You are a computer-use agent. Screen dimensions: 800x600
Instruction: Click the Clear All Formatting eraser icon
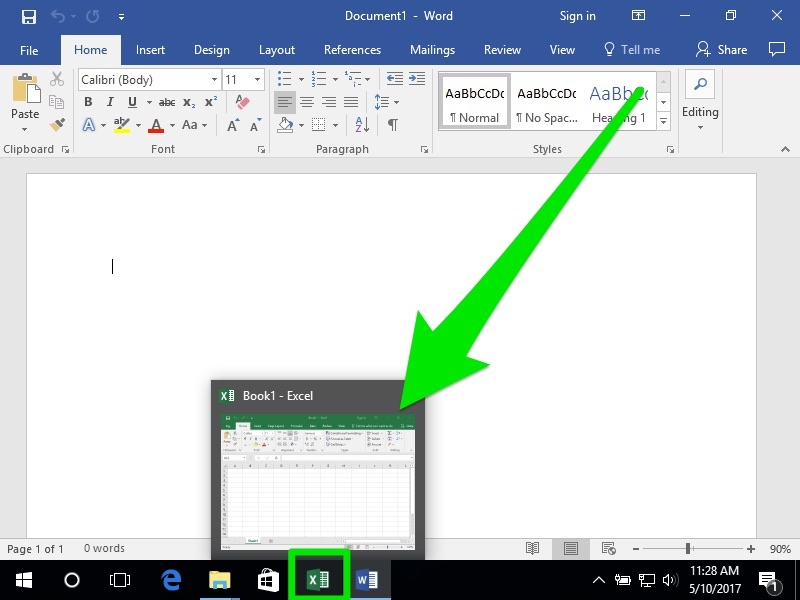241,102
